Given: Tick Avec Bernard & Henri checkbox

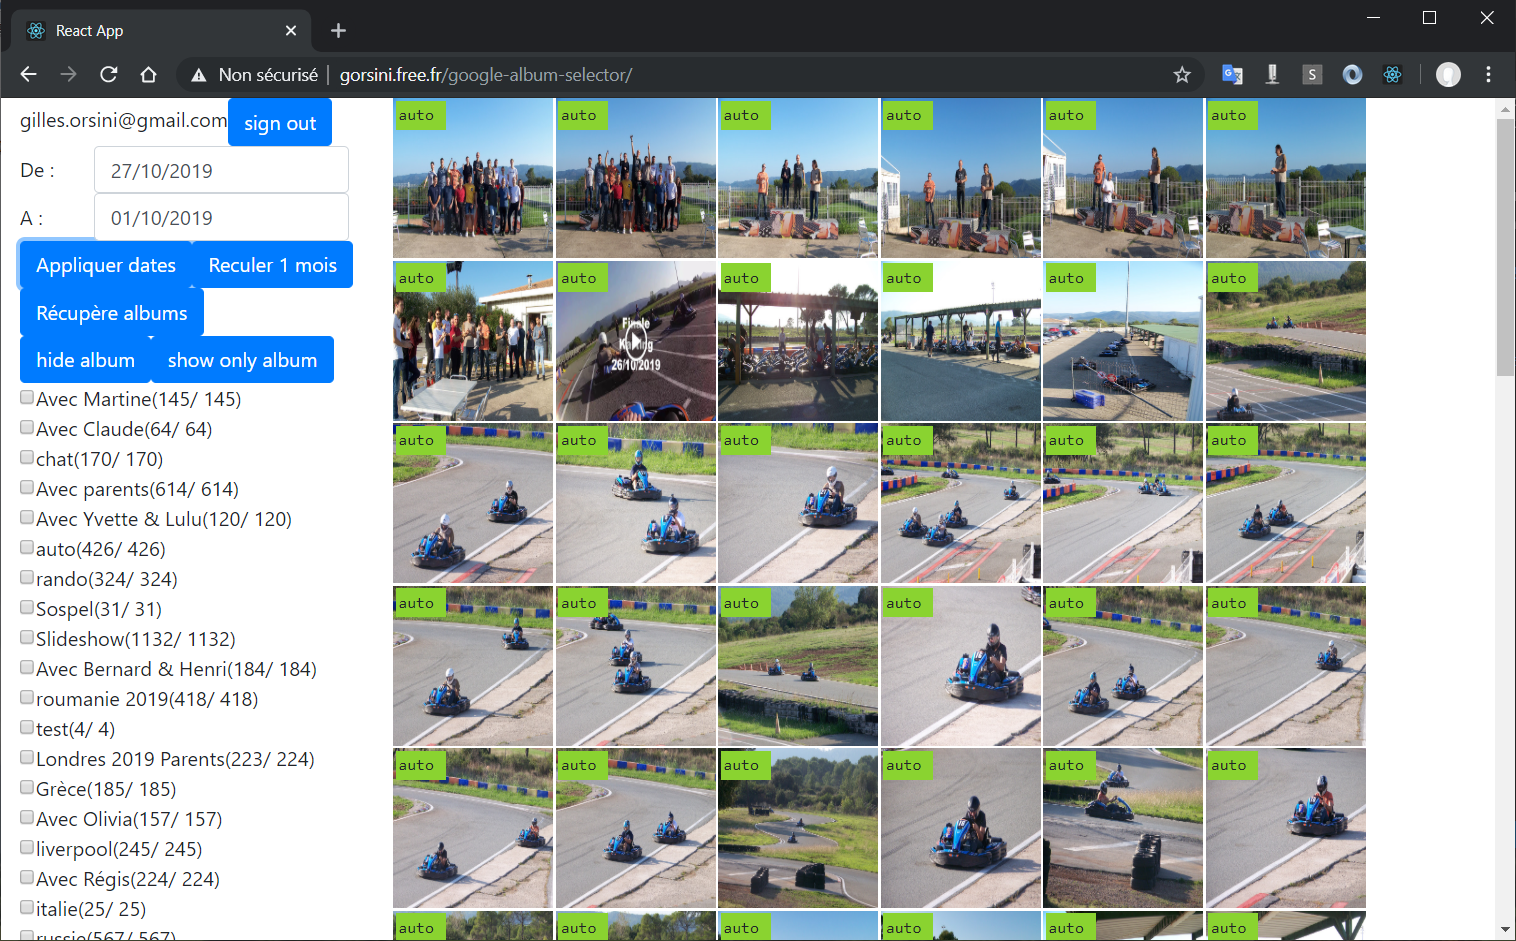Looking at the screenshot, I should point(27,667).
